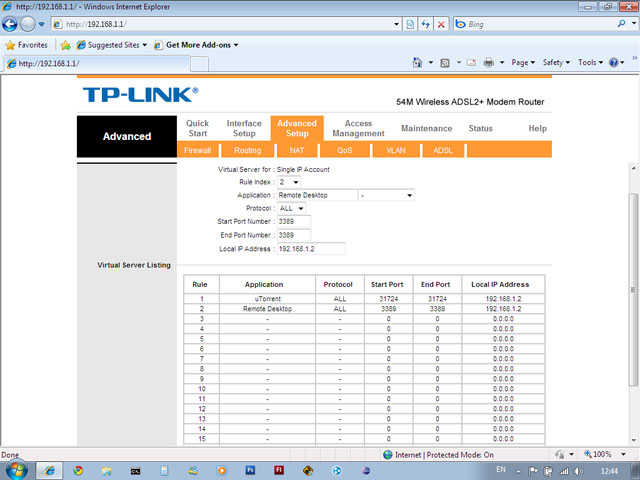Click the taskbar clock showing 12:44
The height and width of the screenshot is (480, 640).
[x=609, y=471]
